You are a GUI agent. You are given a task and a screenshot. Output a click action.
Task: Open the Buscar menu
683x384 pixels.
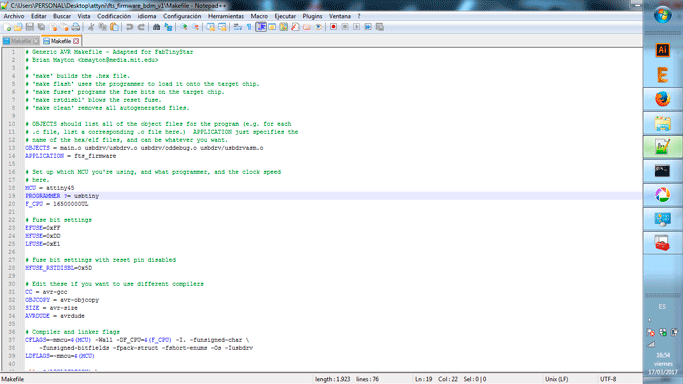[62, 16]
